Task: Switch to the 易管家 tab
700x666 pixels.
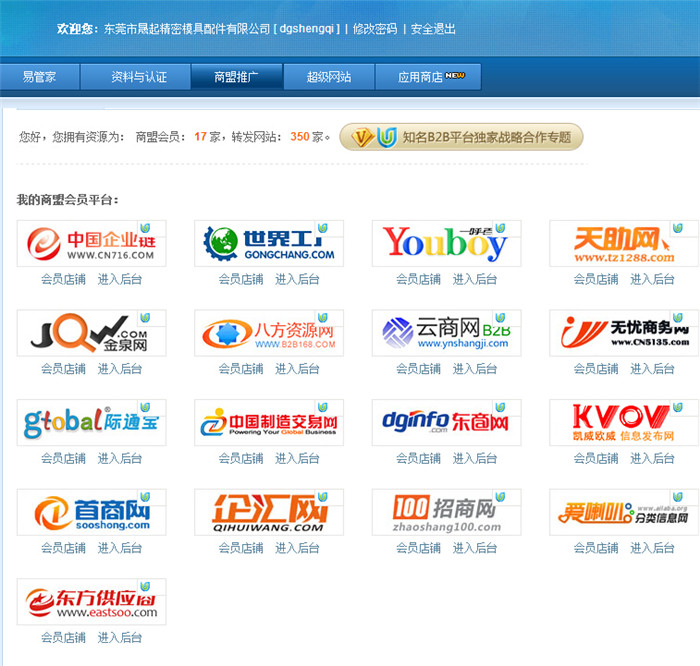Action: click(x=39, y=77)
